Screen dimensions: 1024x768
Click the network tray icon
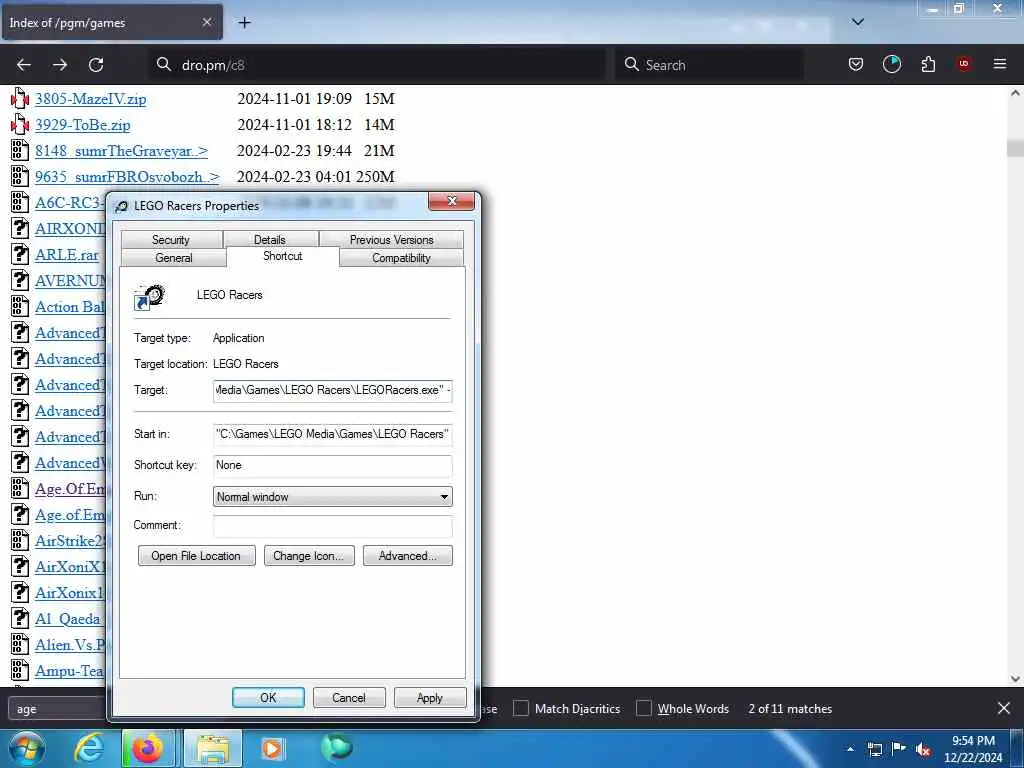click(x=874, y=749)
